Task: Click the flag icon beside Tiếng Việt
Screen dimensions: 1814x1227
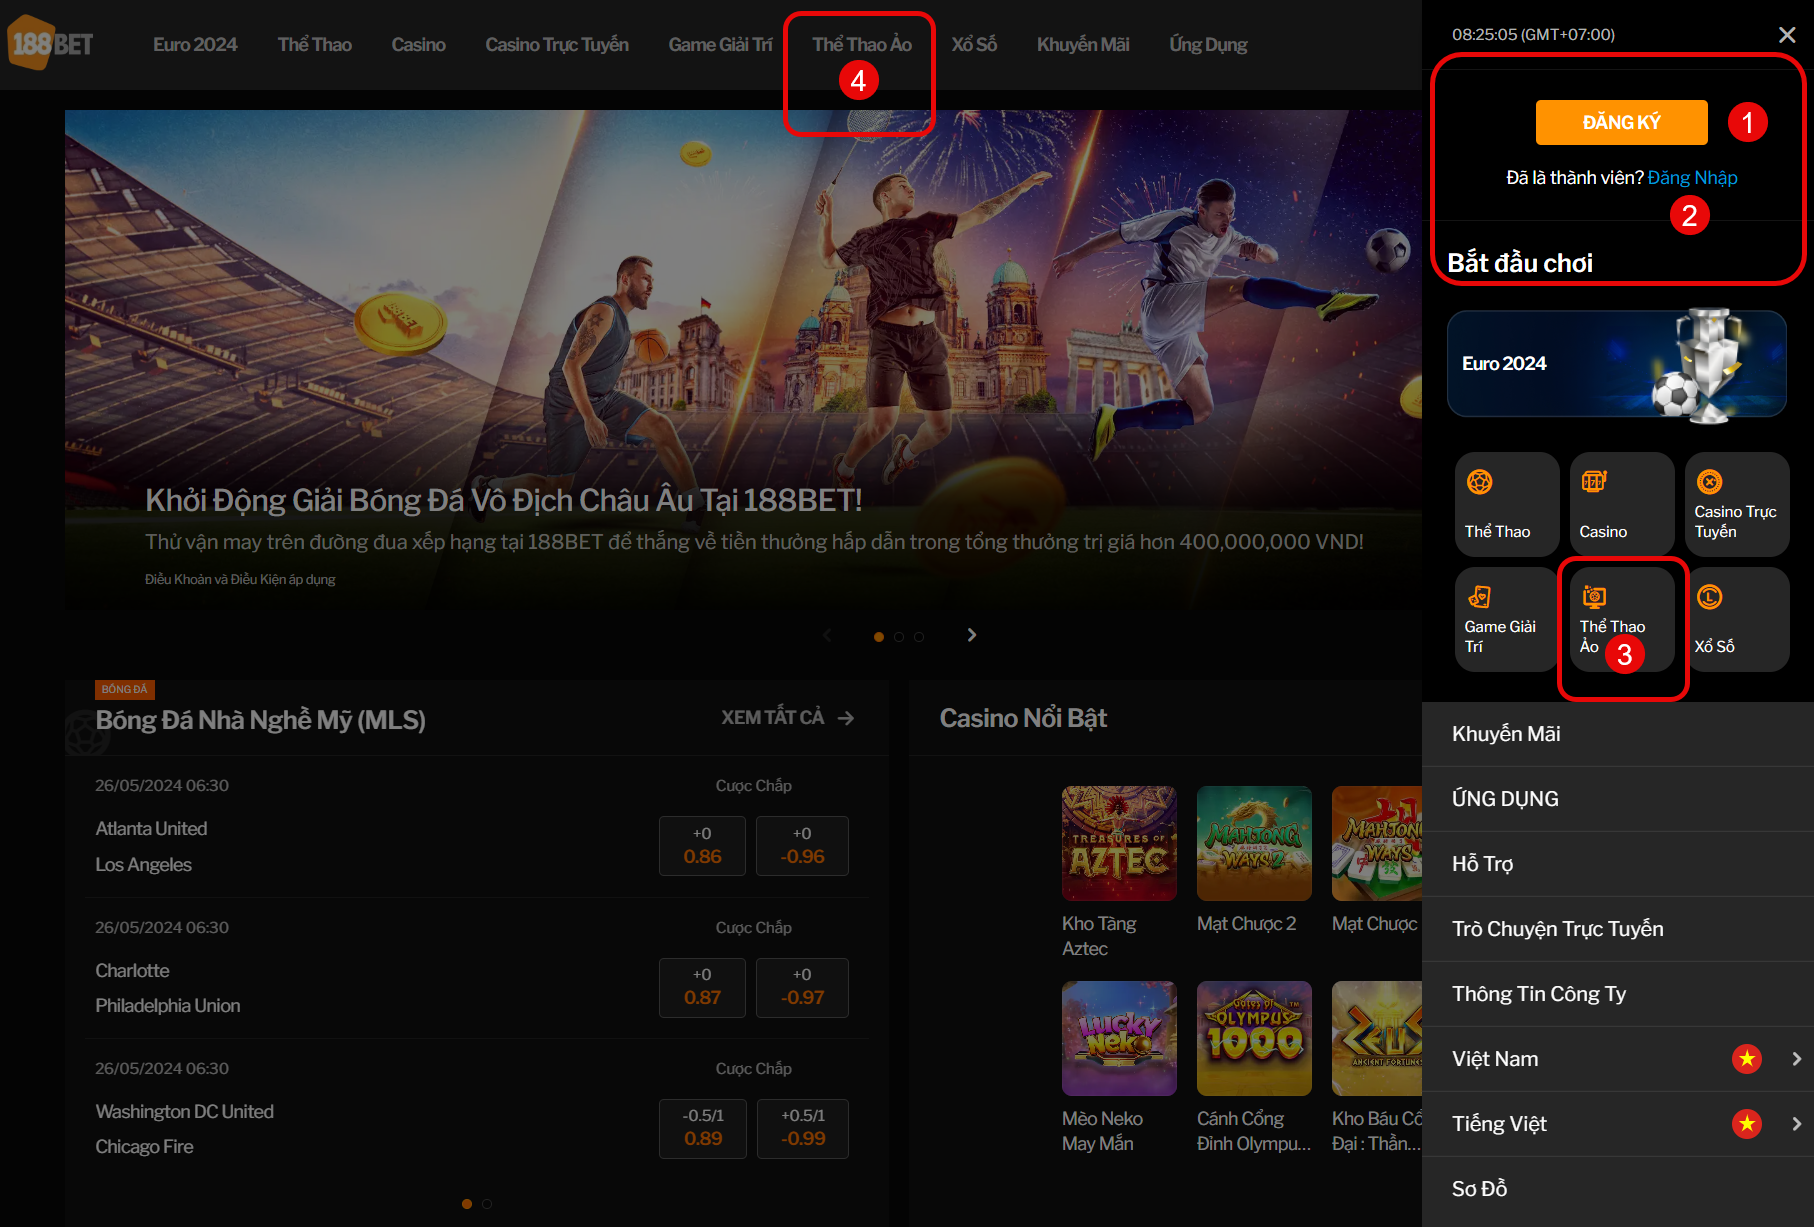Action: 1747,1124
